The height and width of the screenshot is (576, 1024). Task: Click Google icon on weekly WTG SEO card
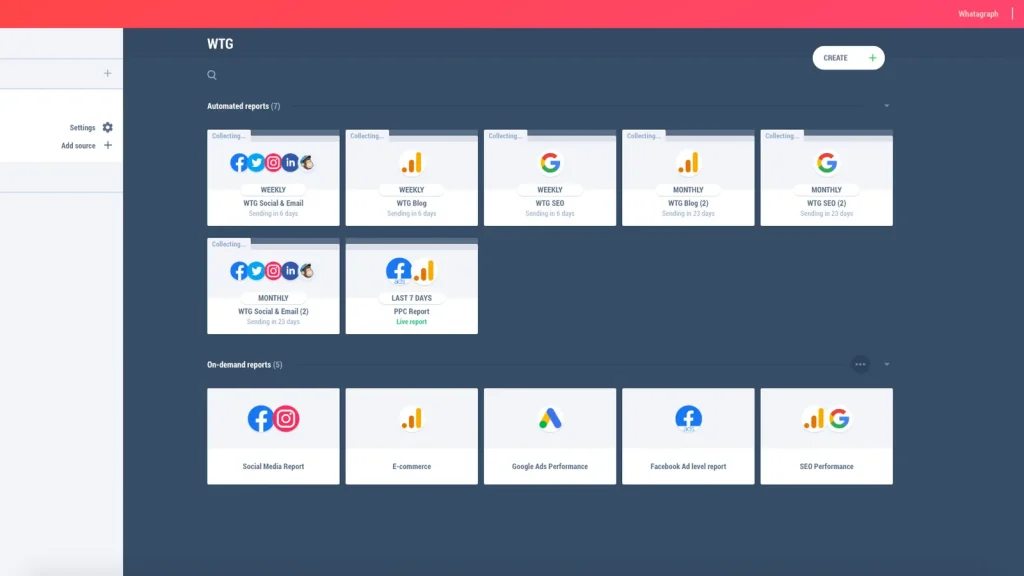tap(550, 163)
